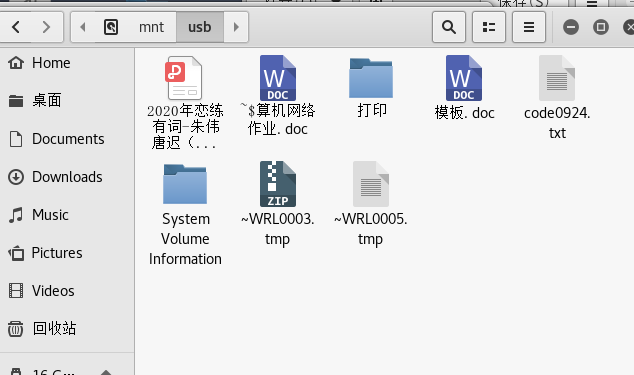
Task: Minimize the file manager window
Action: coord(571,27)
